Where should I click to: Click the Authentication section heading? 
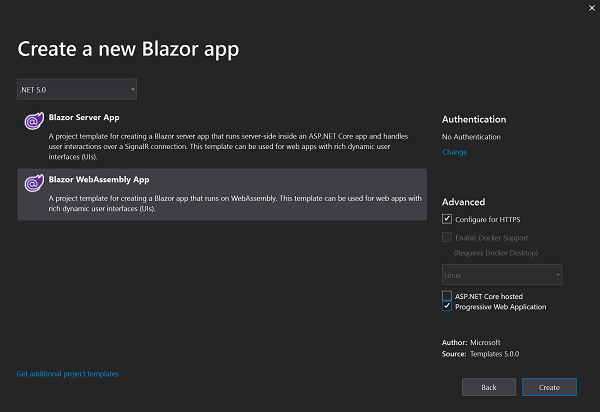tap(474, 119)
